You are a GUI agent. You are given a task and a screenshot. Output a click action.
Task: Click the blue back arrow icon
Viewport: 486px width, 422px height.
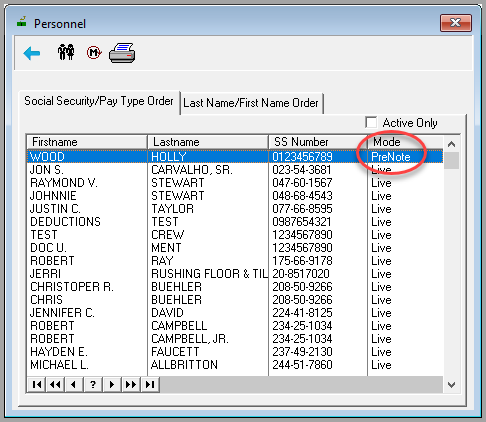pos(32,53)
